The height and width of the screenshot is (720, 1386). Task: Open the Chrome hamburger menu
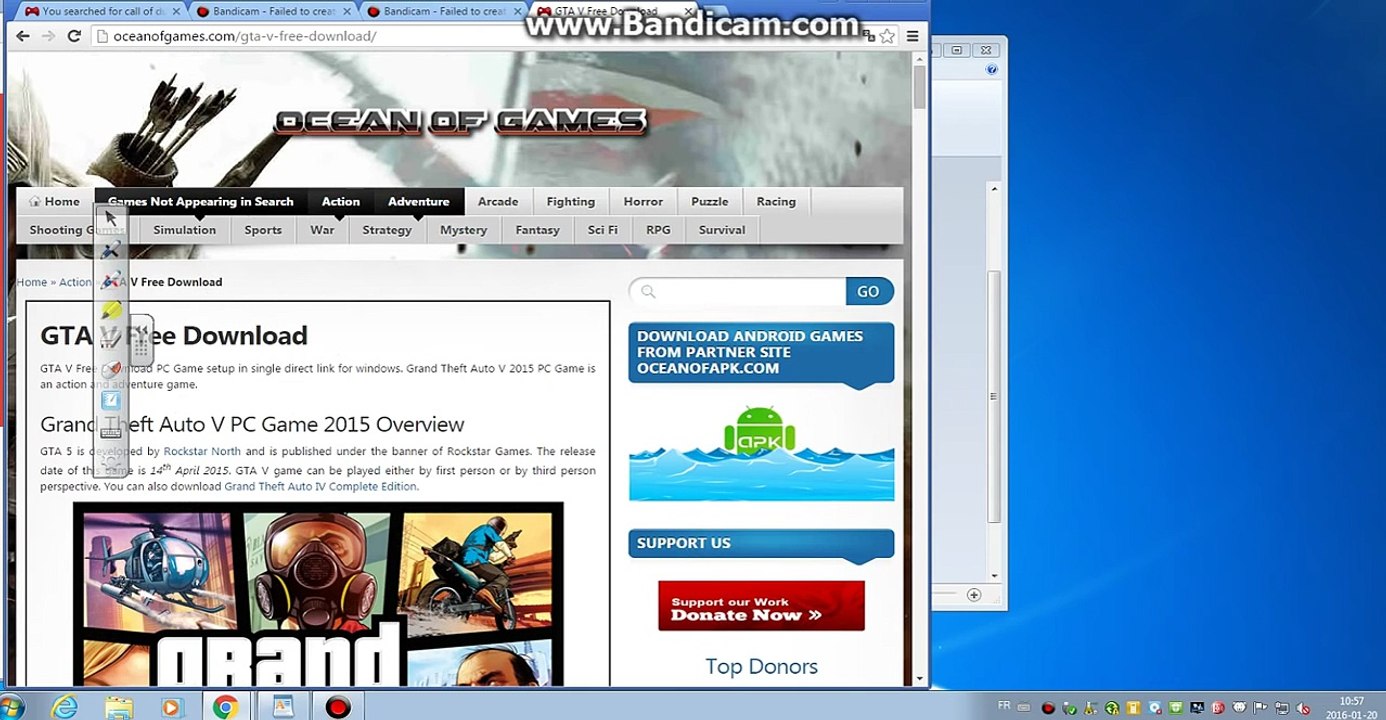tap(912, 36)
